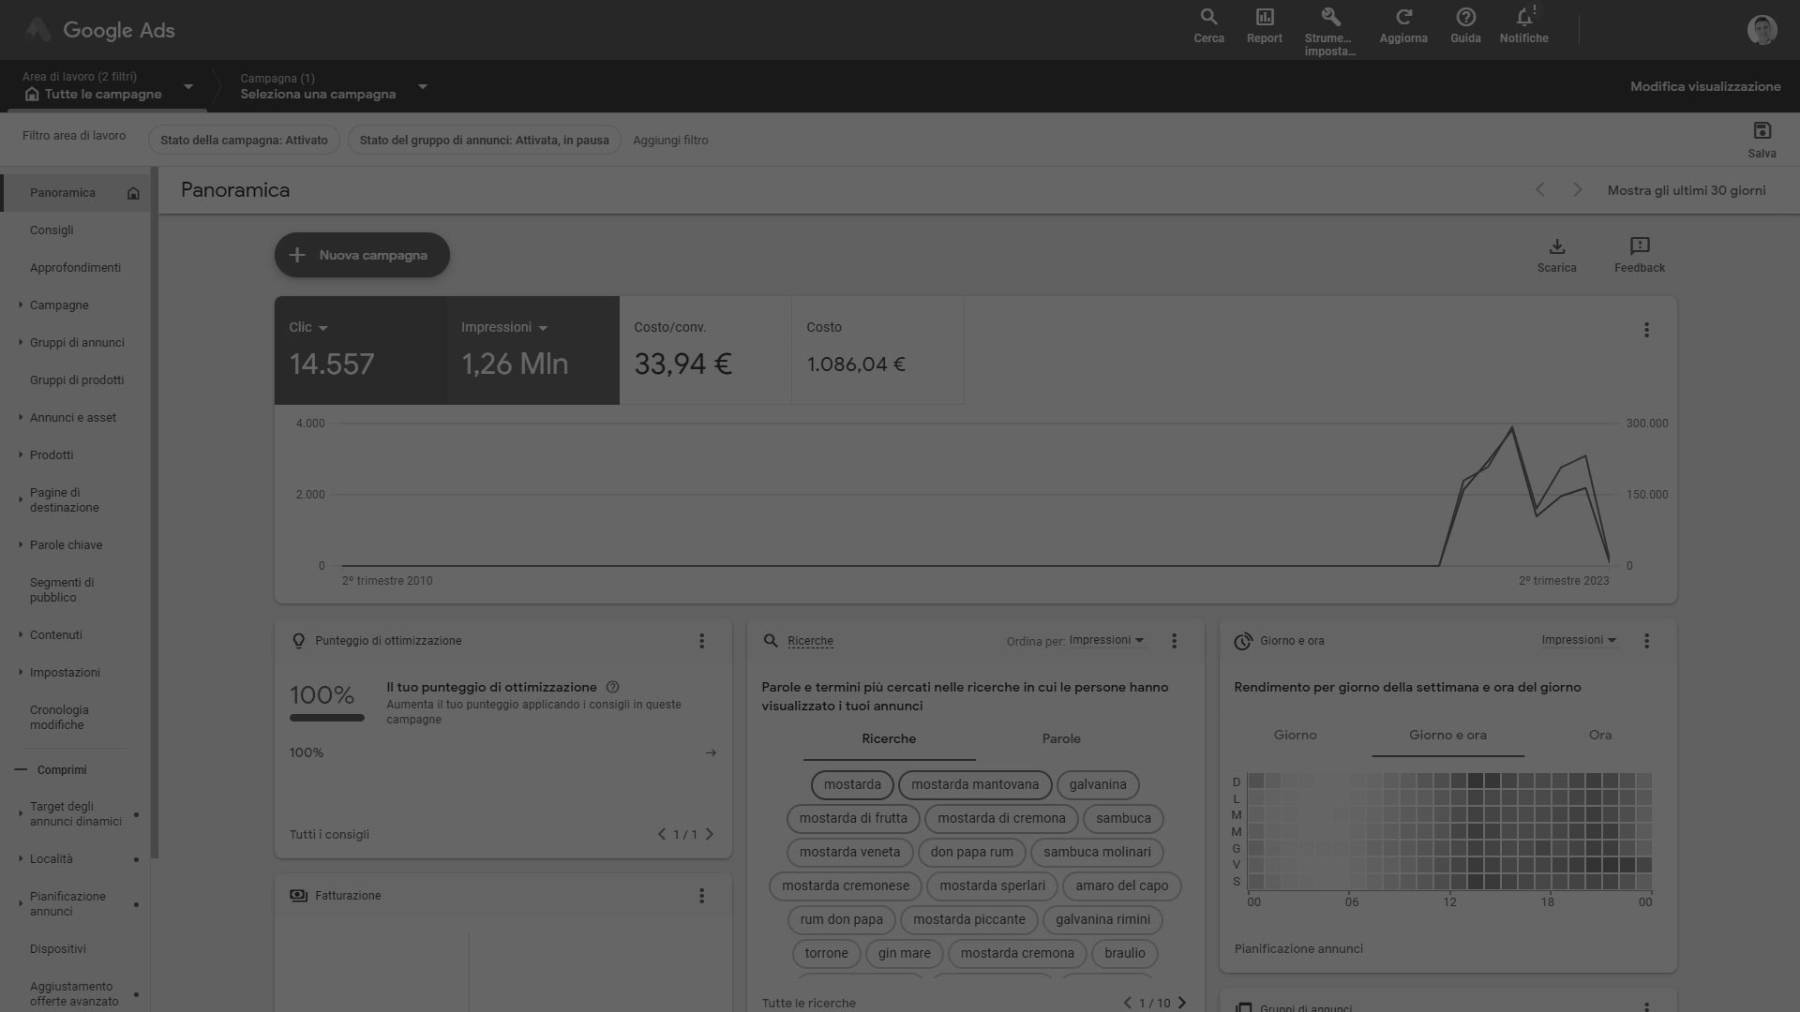Open Punteggio di ottimizzazione card three-dot menu
1800x1012 pixels.
(x=701, y=641)
